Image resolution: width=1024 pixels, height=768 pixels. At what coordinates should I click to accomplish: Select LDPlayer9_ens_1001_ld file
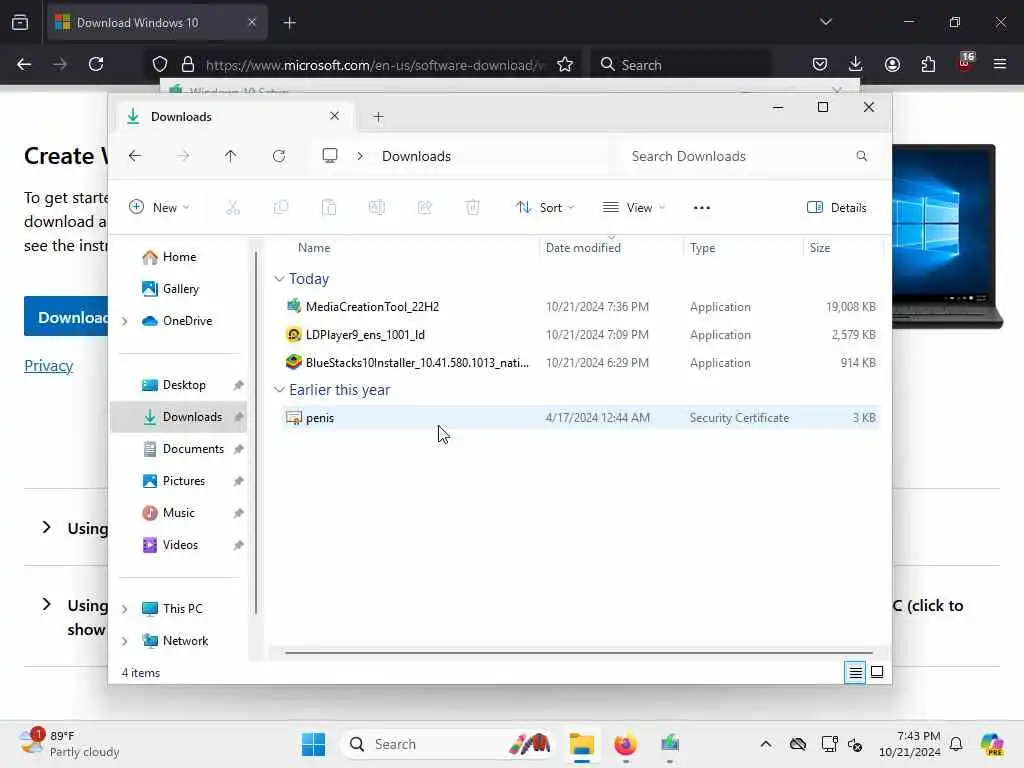tap(581, 335)
